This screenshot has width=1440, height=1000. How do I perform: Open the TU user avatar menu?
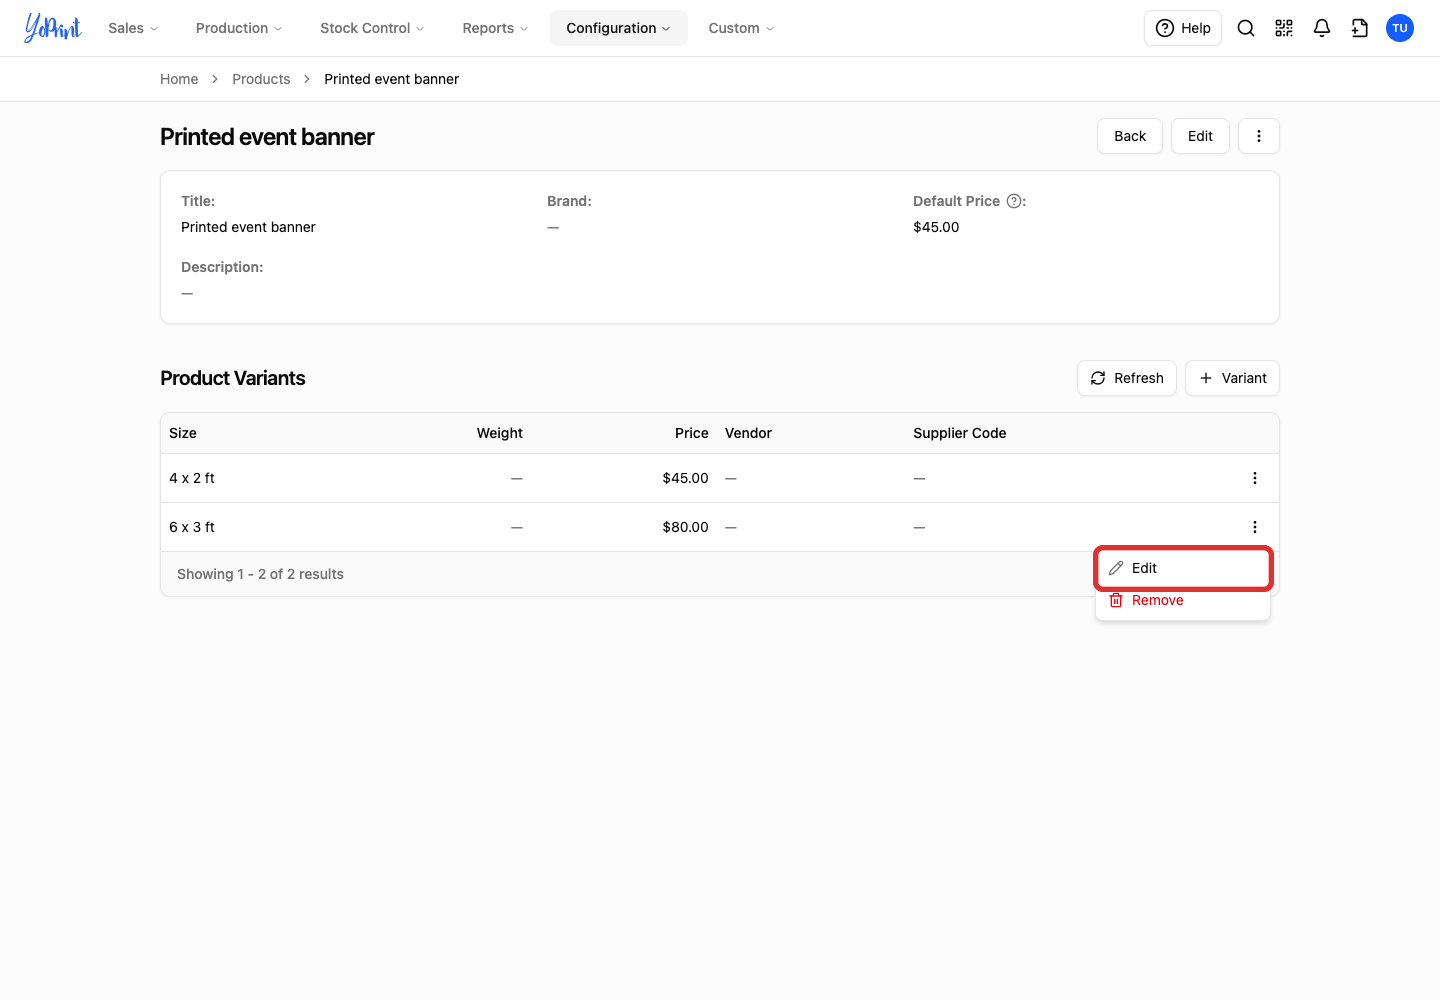(x=1400, y=28)
